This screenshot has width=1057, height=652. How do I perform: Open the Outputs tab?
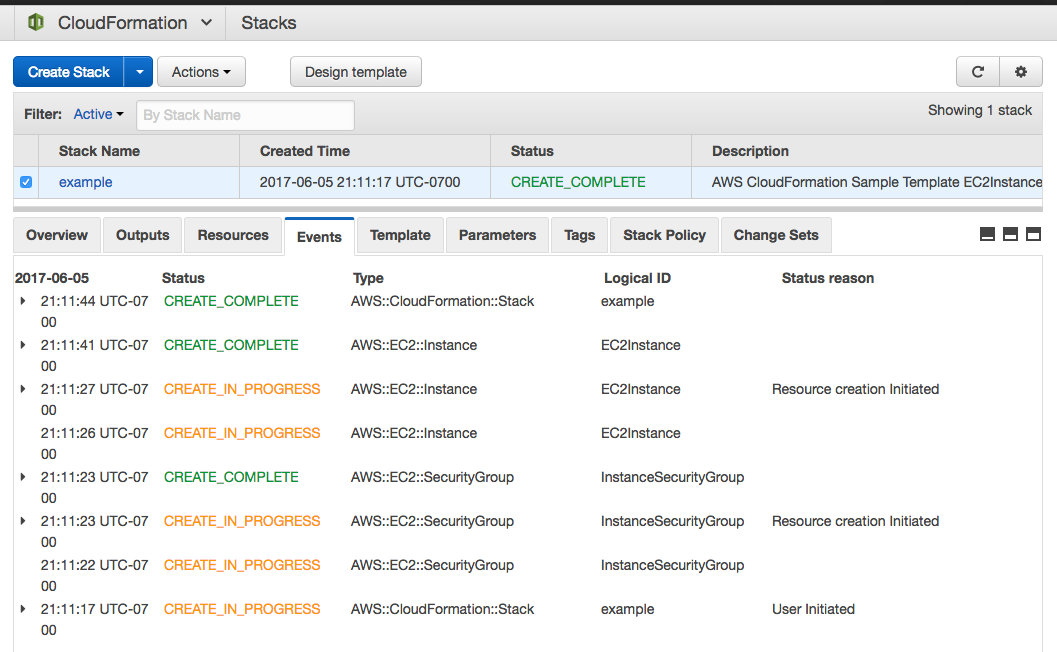pyautogui.click(x=142, y=235)
